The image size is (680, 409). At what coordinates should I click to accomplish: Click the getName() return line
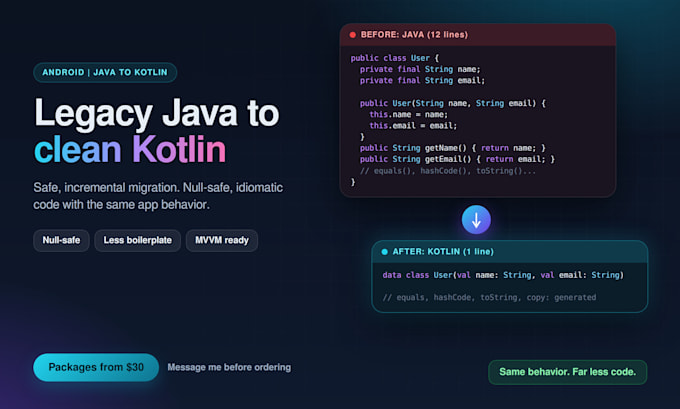tap(453, 148)
